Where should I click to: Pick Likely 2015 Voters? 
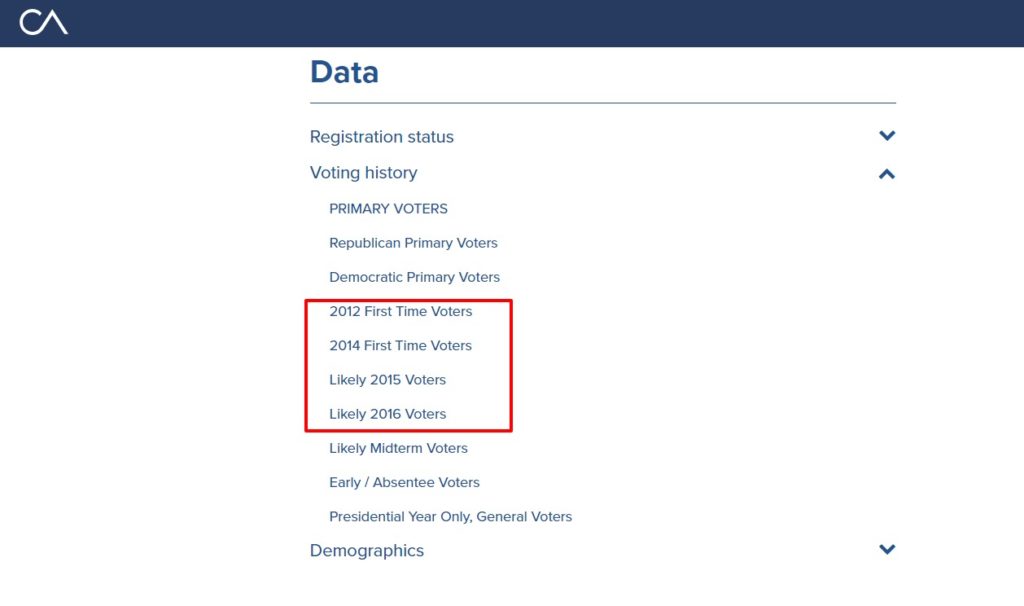coord(387,379)
